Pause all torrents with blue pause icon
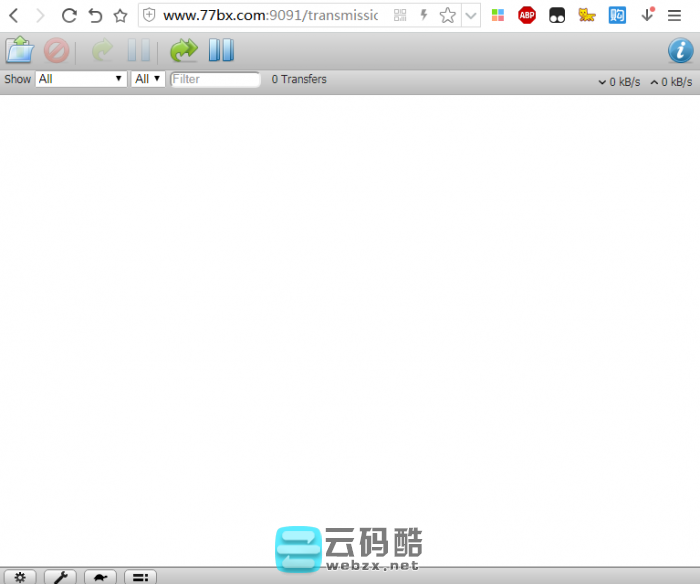The image size is (700, 584). [x=221, y=50]
